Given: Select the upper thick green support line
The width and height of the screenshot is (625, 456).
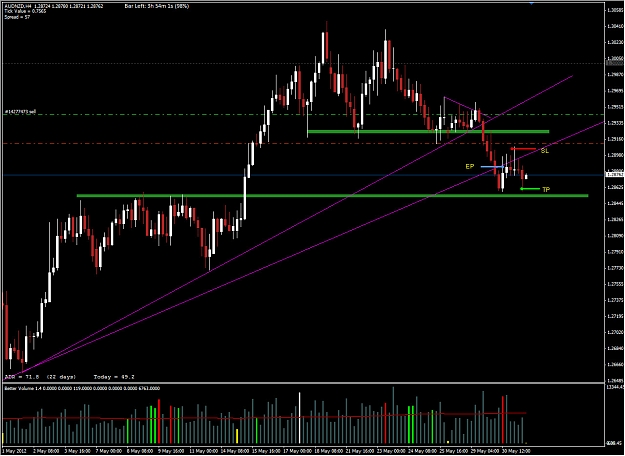Looking at the screenshot, I should coord(428,132).
